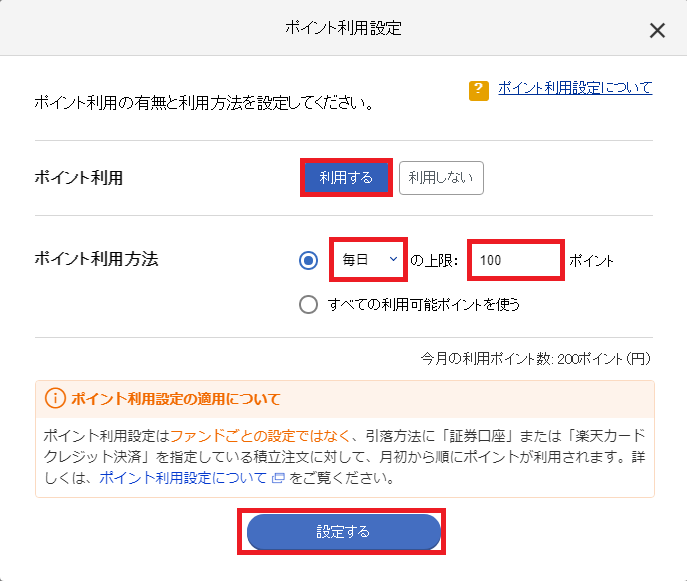Click the orange info circle icon
Image resolution: width=687 pixels, height=581 pixels.
[55, 398]
